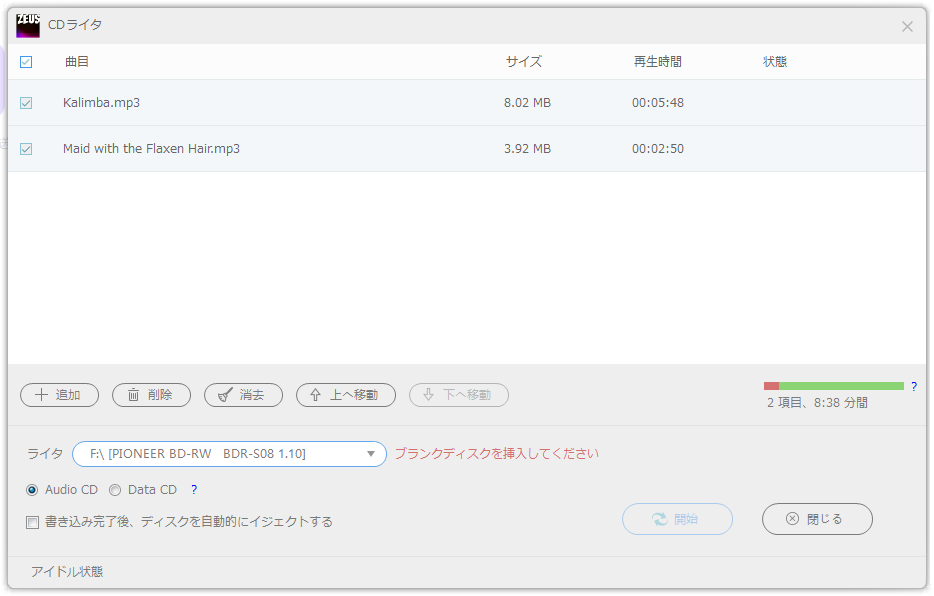Viewport: 934px width, 596px height.
Task: Select the Audio CD radio button
Action: tap(32, 490)
